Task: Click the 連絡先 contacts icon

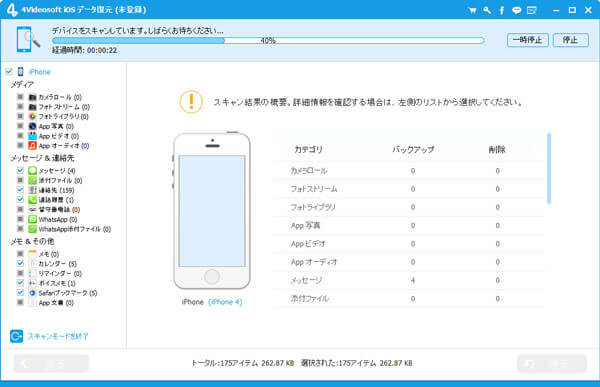Action: click(33, 190)
